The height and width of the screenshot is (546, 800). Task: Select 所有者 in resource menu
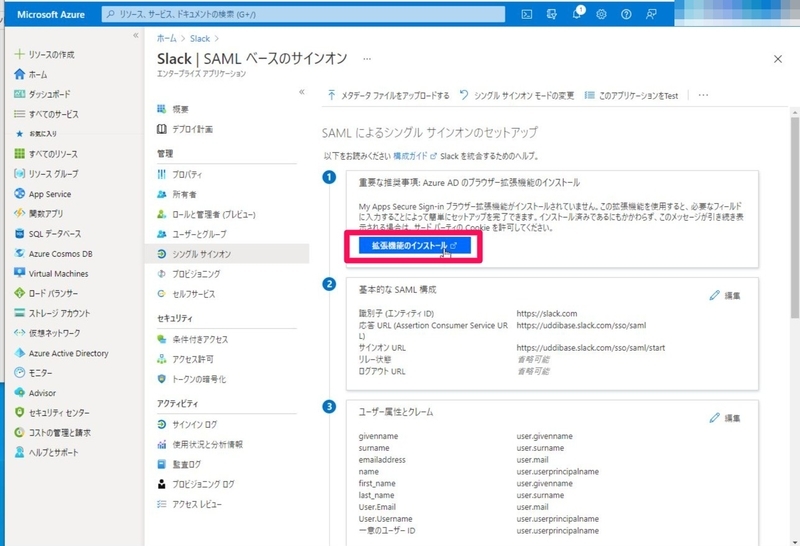tap(177, 194)
